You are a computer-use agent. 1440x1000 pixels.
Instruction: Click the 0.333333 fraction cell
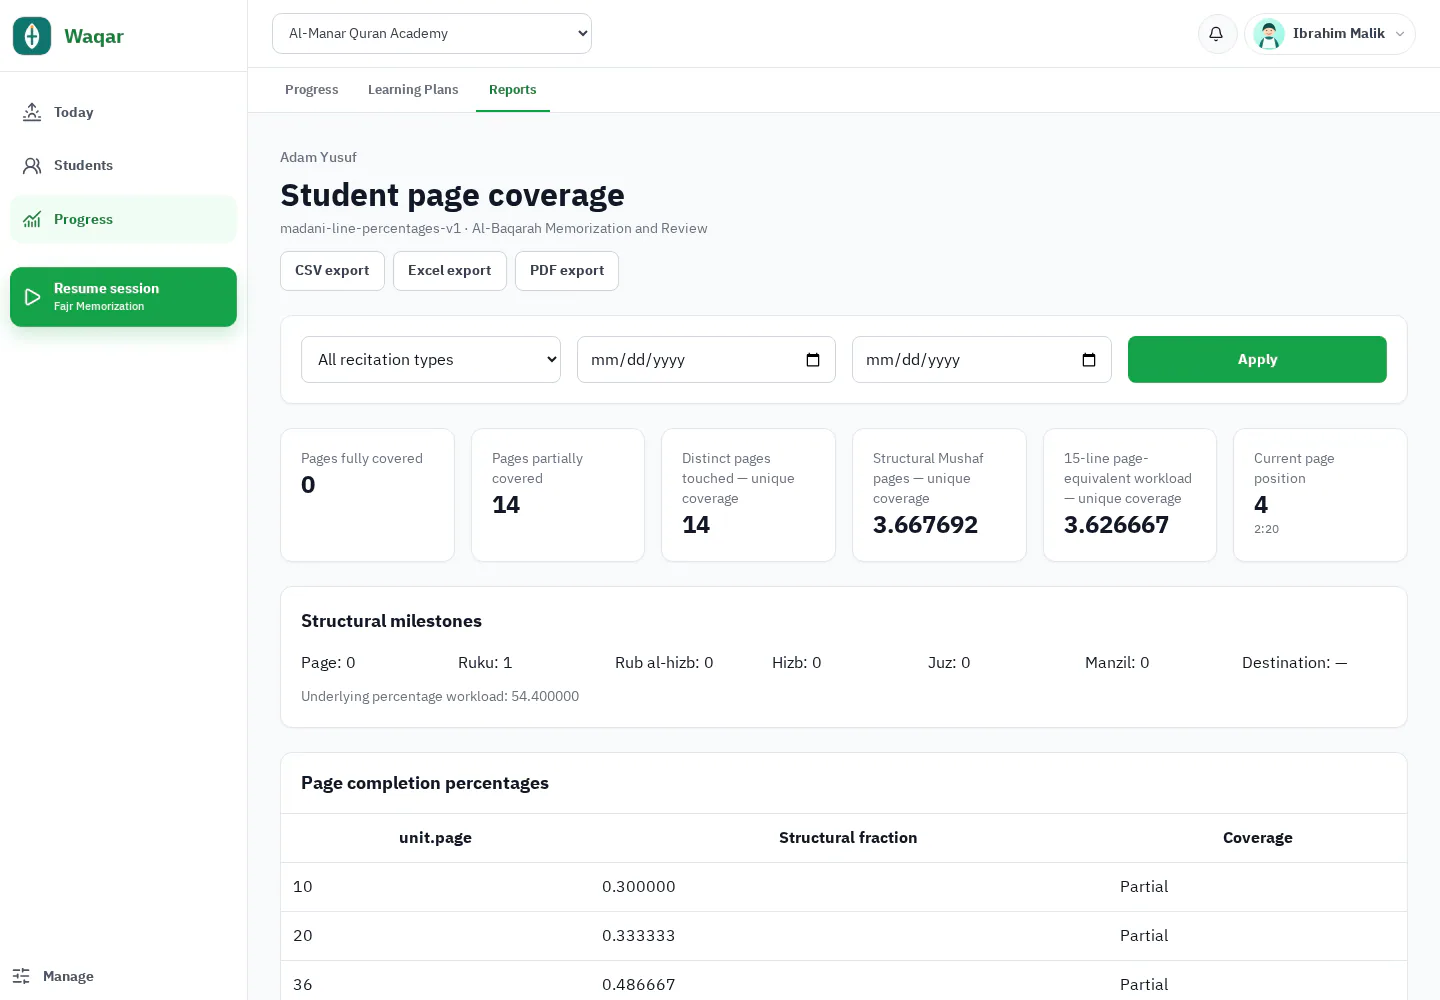(849, 936)
